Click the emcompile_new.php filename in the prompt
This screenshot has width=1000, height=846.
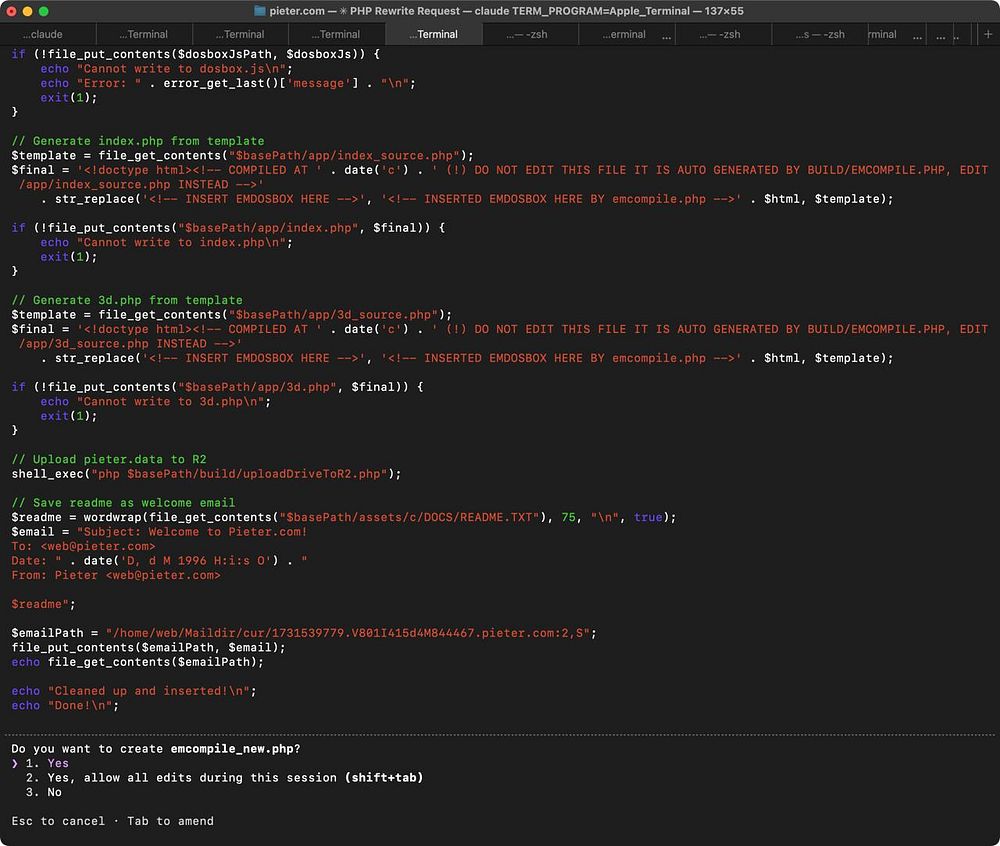click(231, 748)
